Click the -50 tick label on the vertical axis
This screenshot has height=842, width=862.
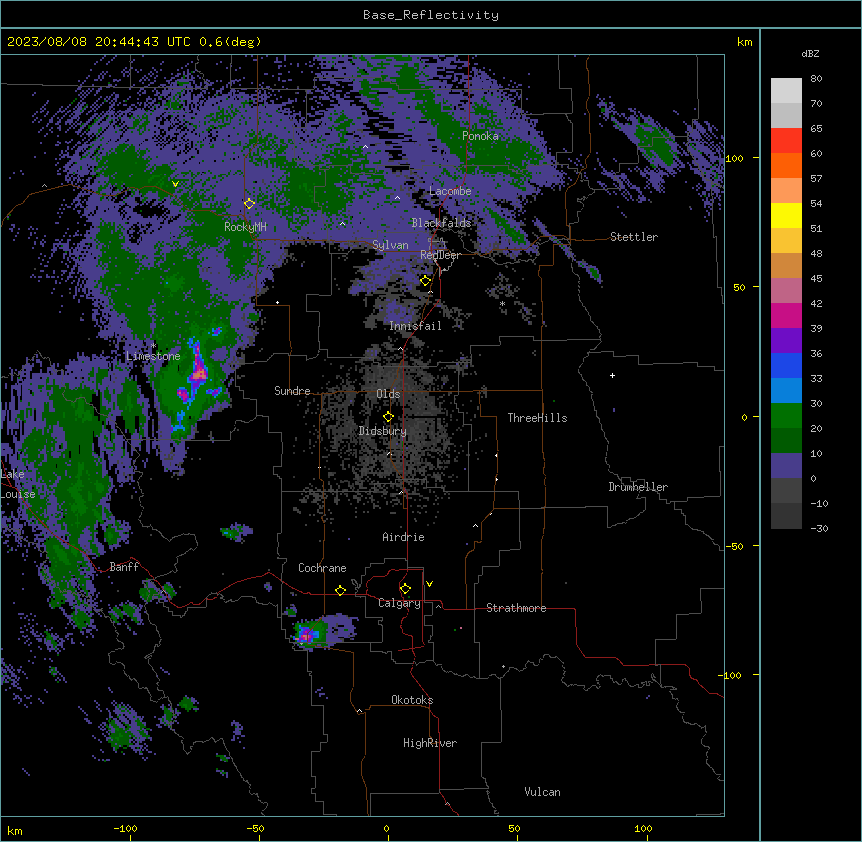734,546
